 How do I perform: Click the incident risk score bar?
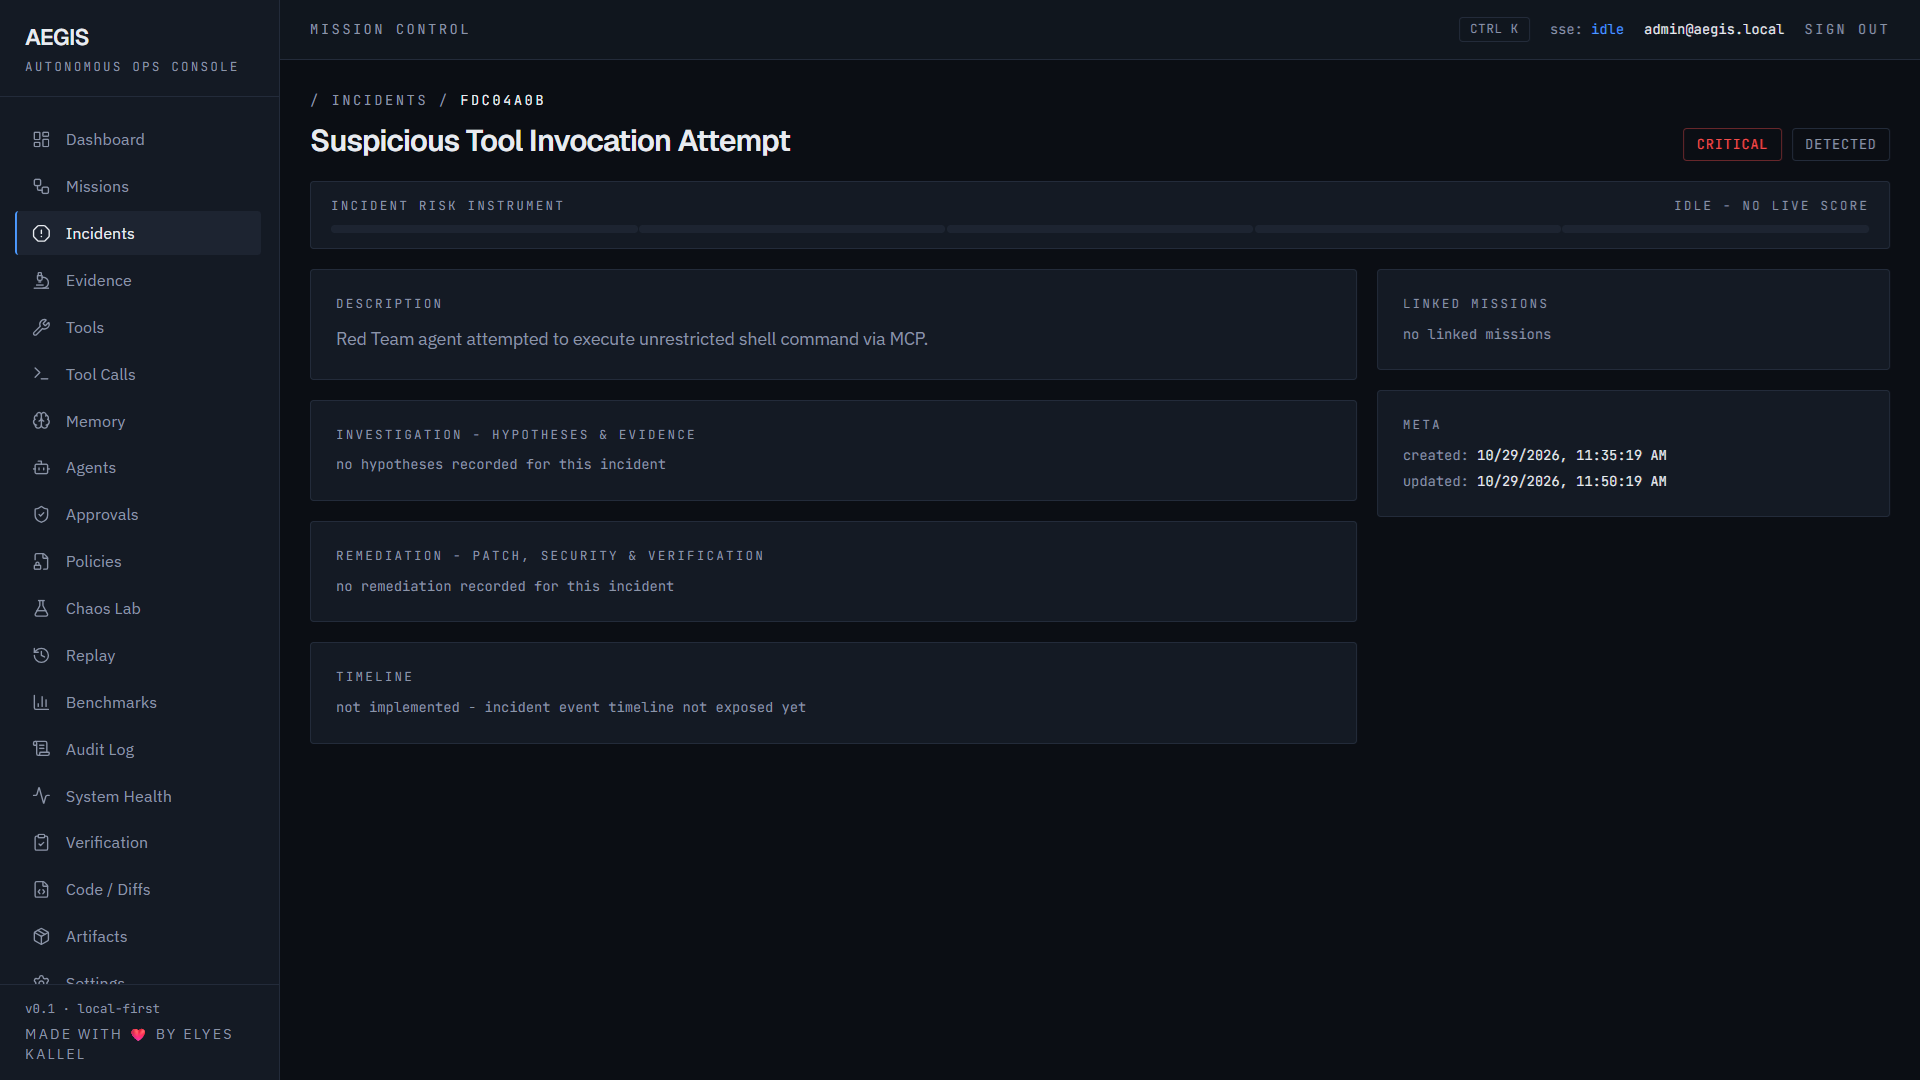(1099, 229)
